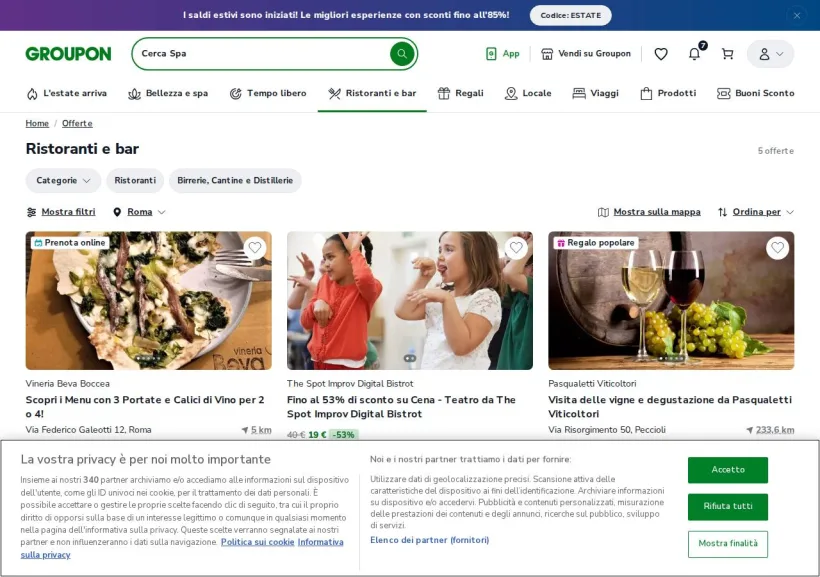The width and height of the screenshot is (820, 577).
Task: Open the shopping cart icon
Action: [727, 53]
